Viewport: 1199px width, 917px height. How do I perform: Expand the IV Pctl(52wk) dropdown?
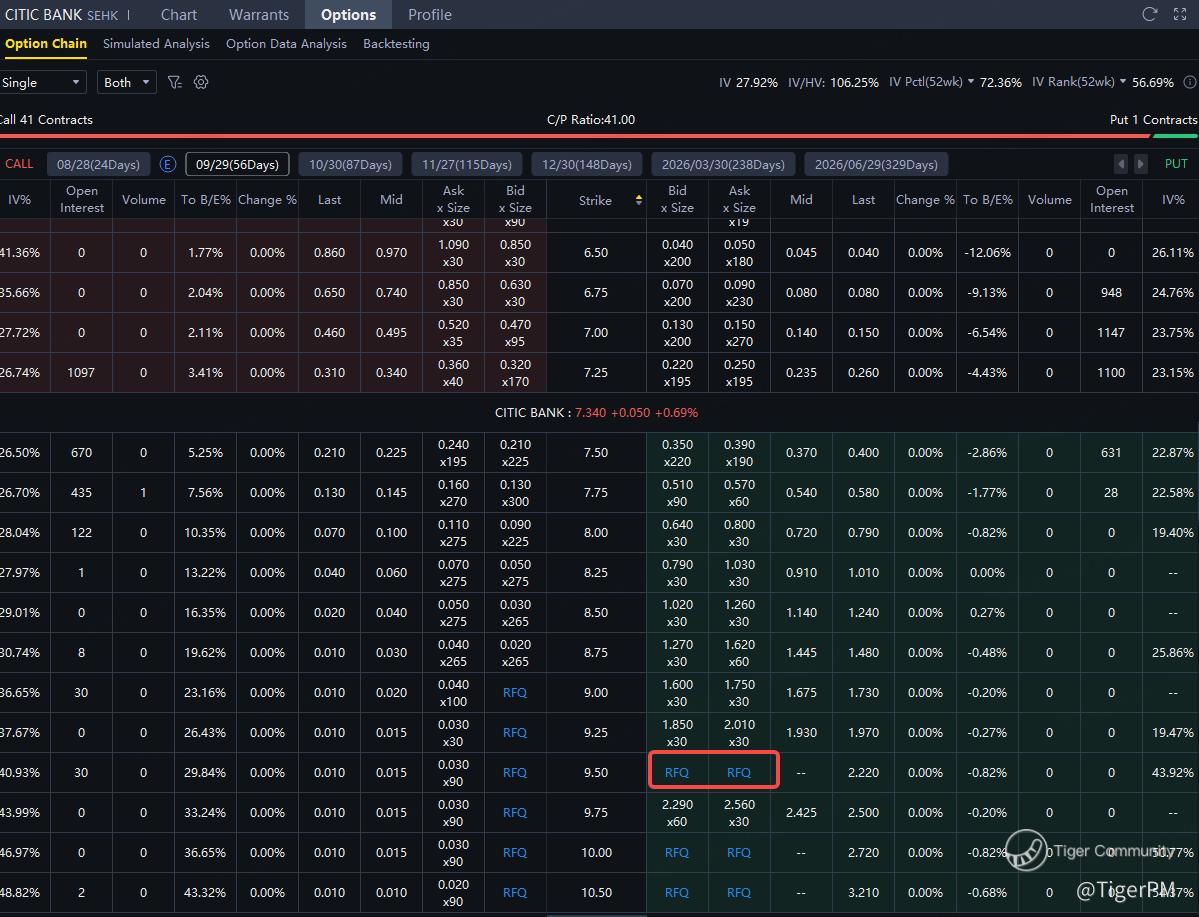coord(970,82)
